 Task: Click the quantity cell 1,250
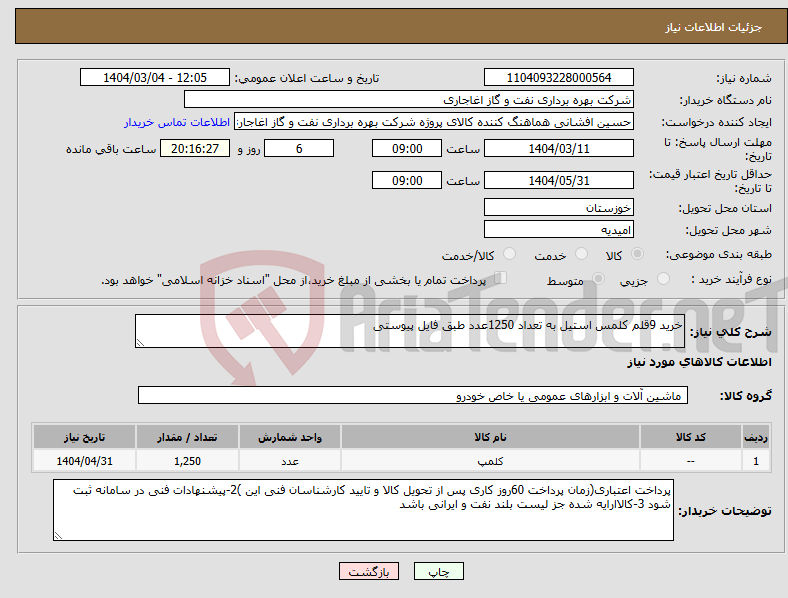point(187,461)
